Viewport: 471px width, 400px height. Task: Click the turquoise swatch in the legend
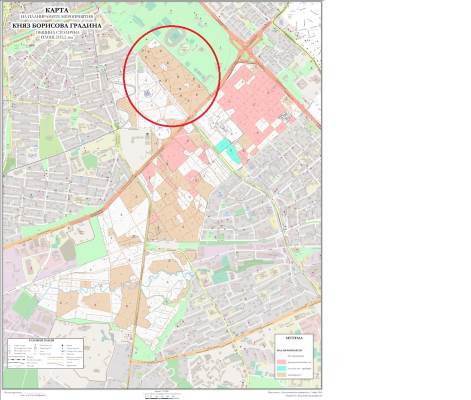tap(282, 368)
